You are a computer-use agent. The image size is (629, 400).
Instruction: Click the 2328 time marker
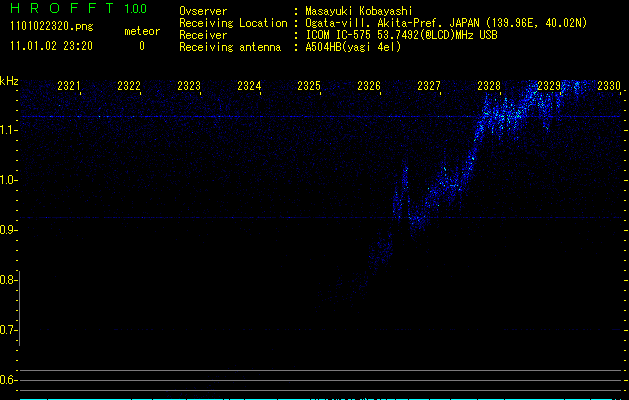pyautogui.click(x=489, y=85)
